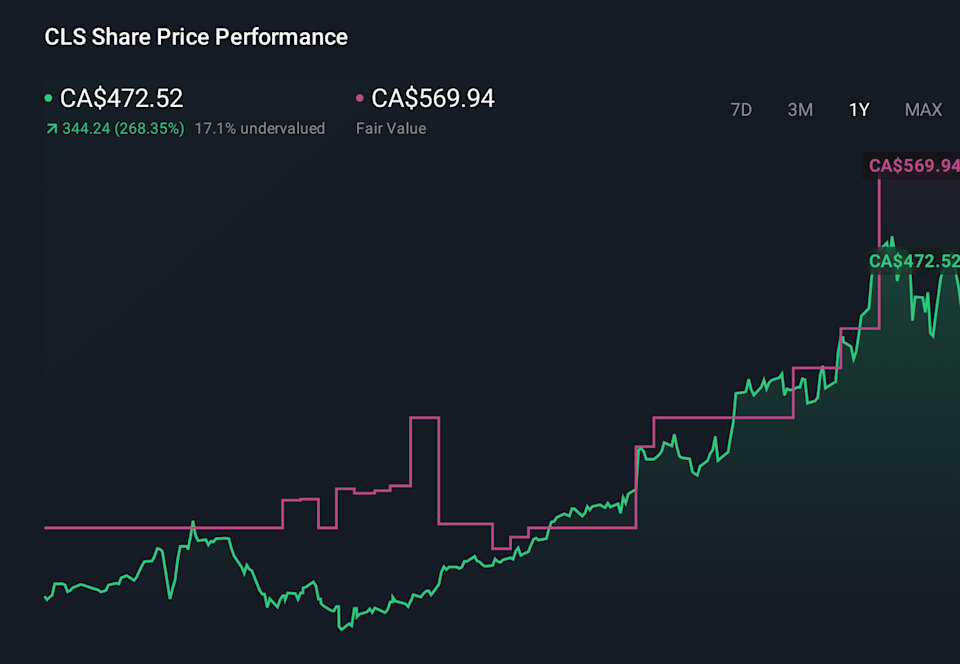960x664 pixels.
Task: Switch to the 3M time range
Action: 800,110
